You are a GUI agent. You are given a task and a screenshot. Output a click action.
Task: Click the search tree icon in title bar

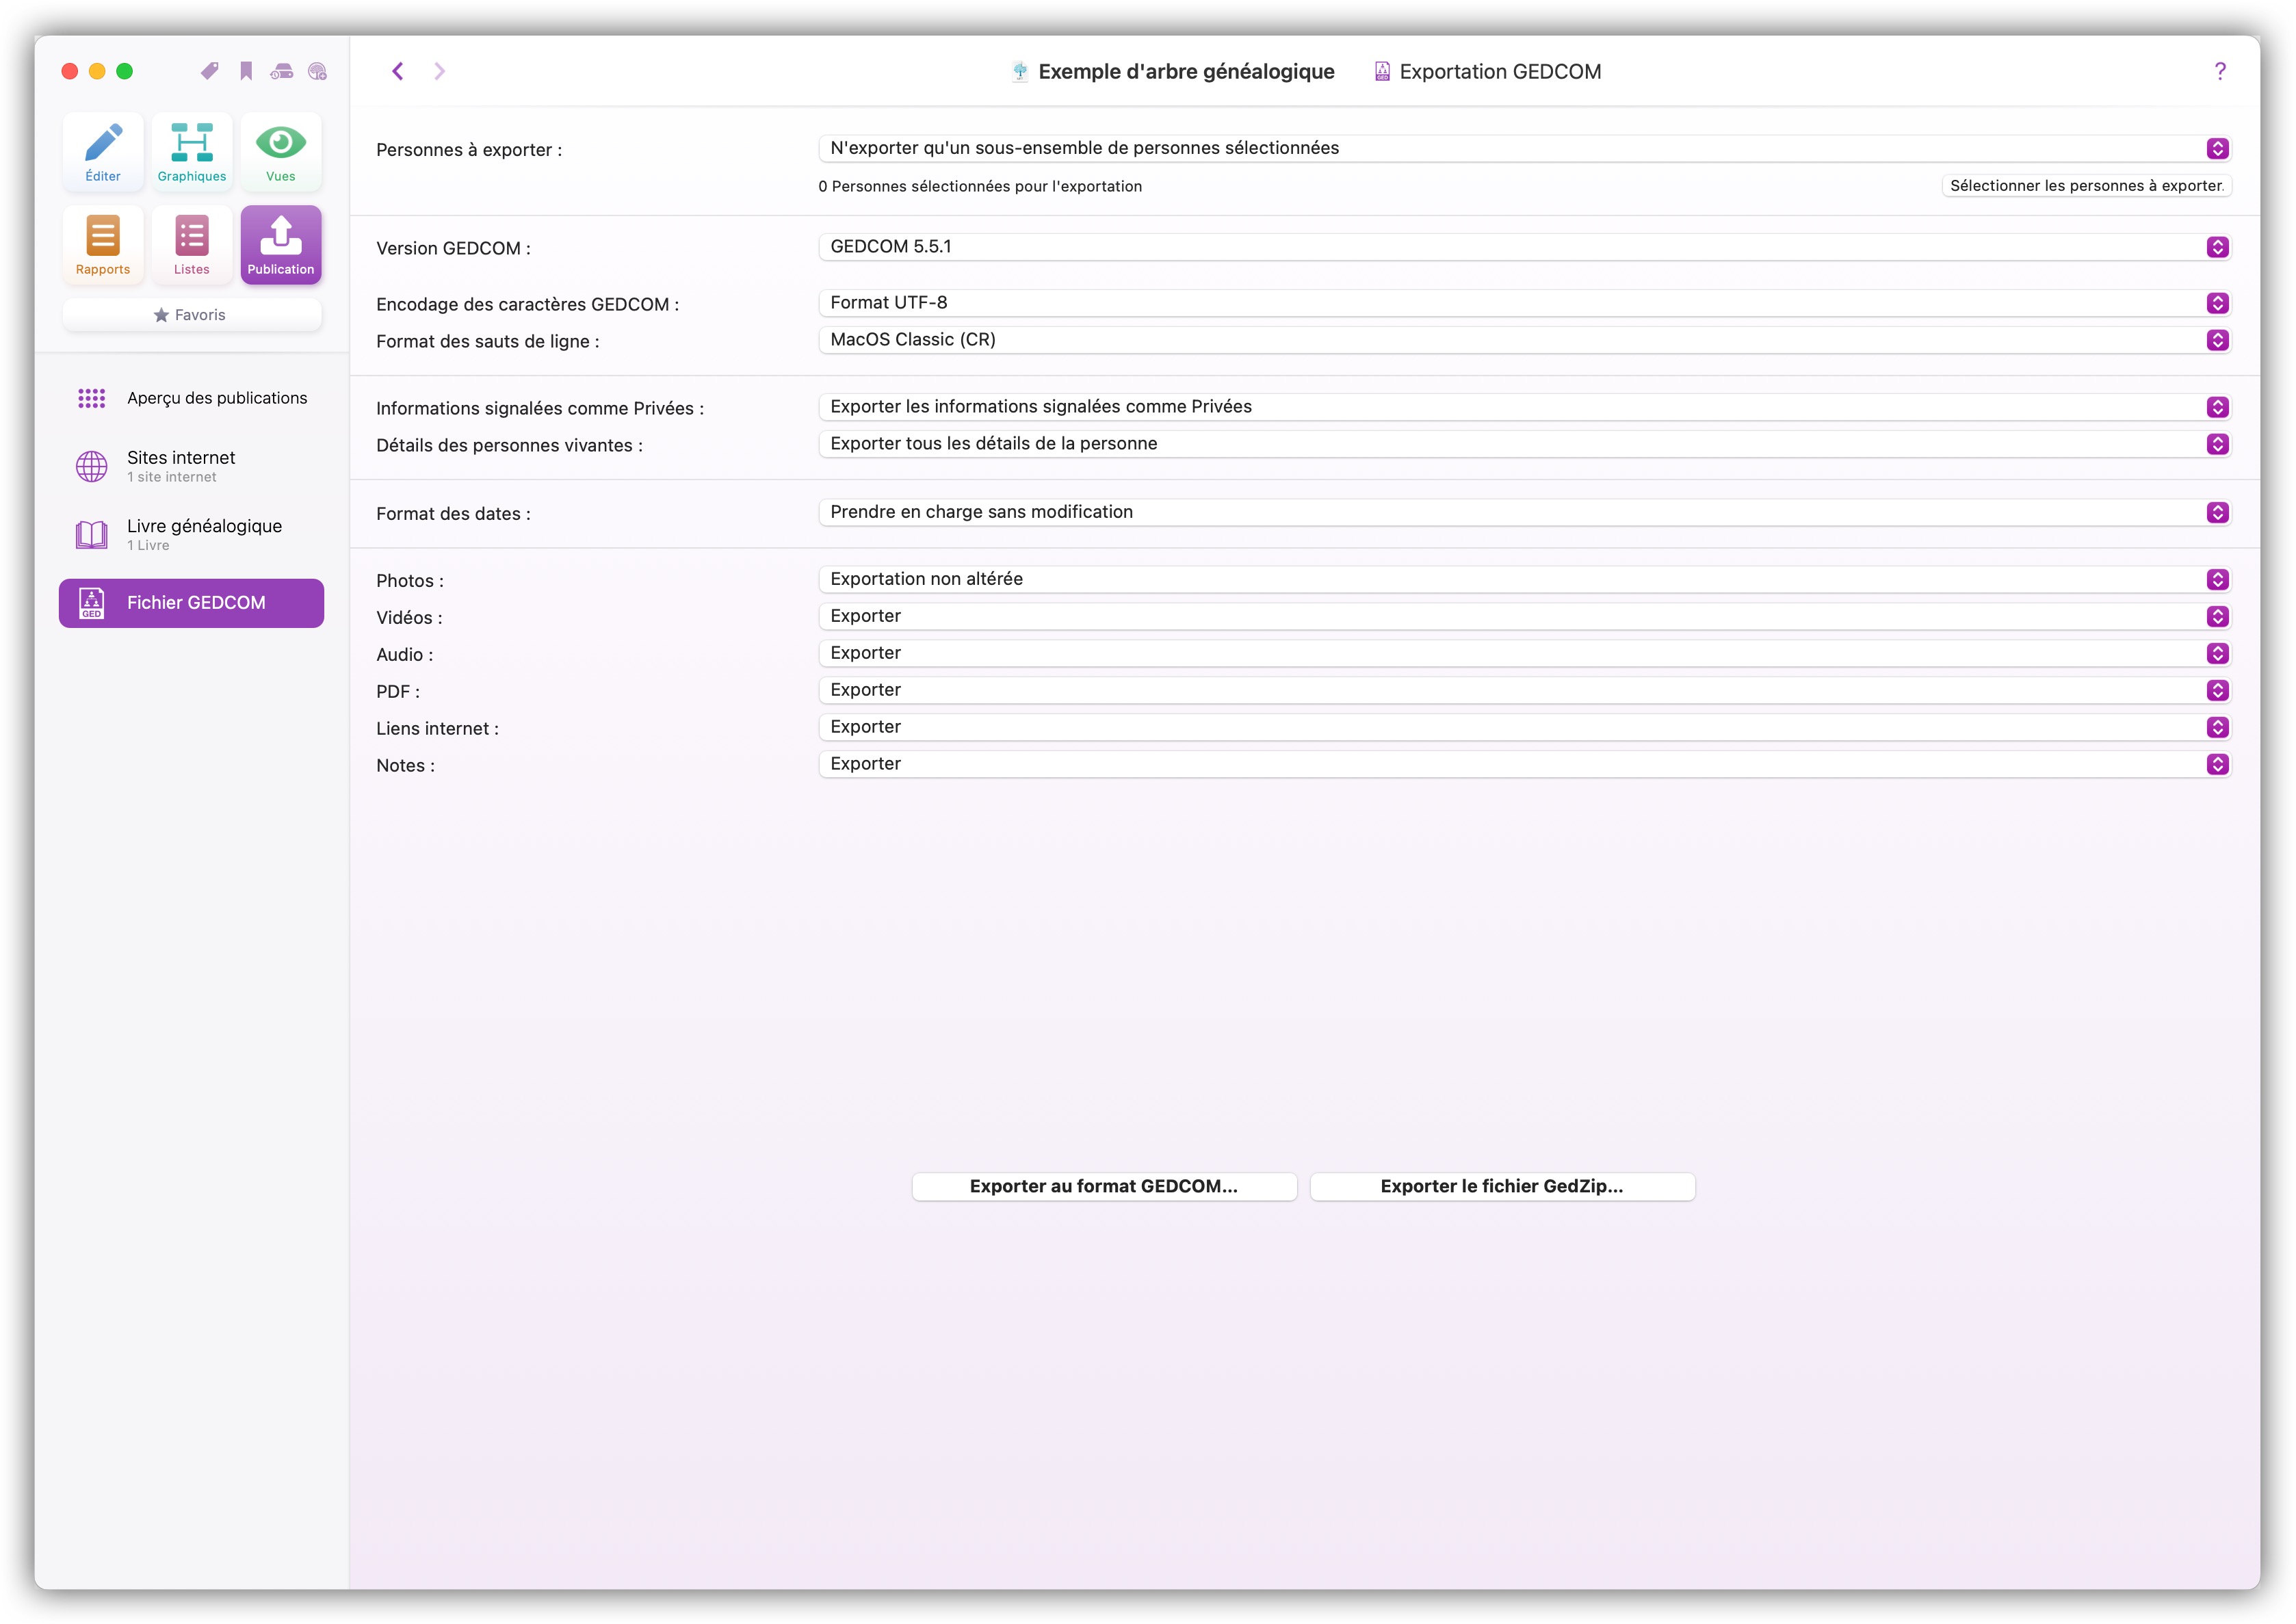(x=317, y=71)
